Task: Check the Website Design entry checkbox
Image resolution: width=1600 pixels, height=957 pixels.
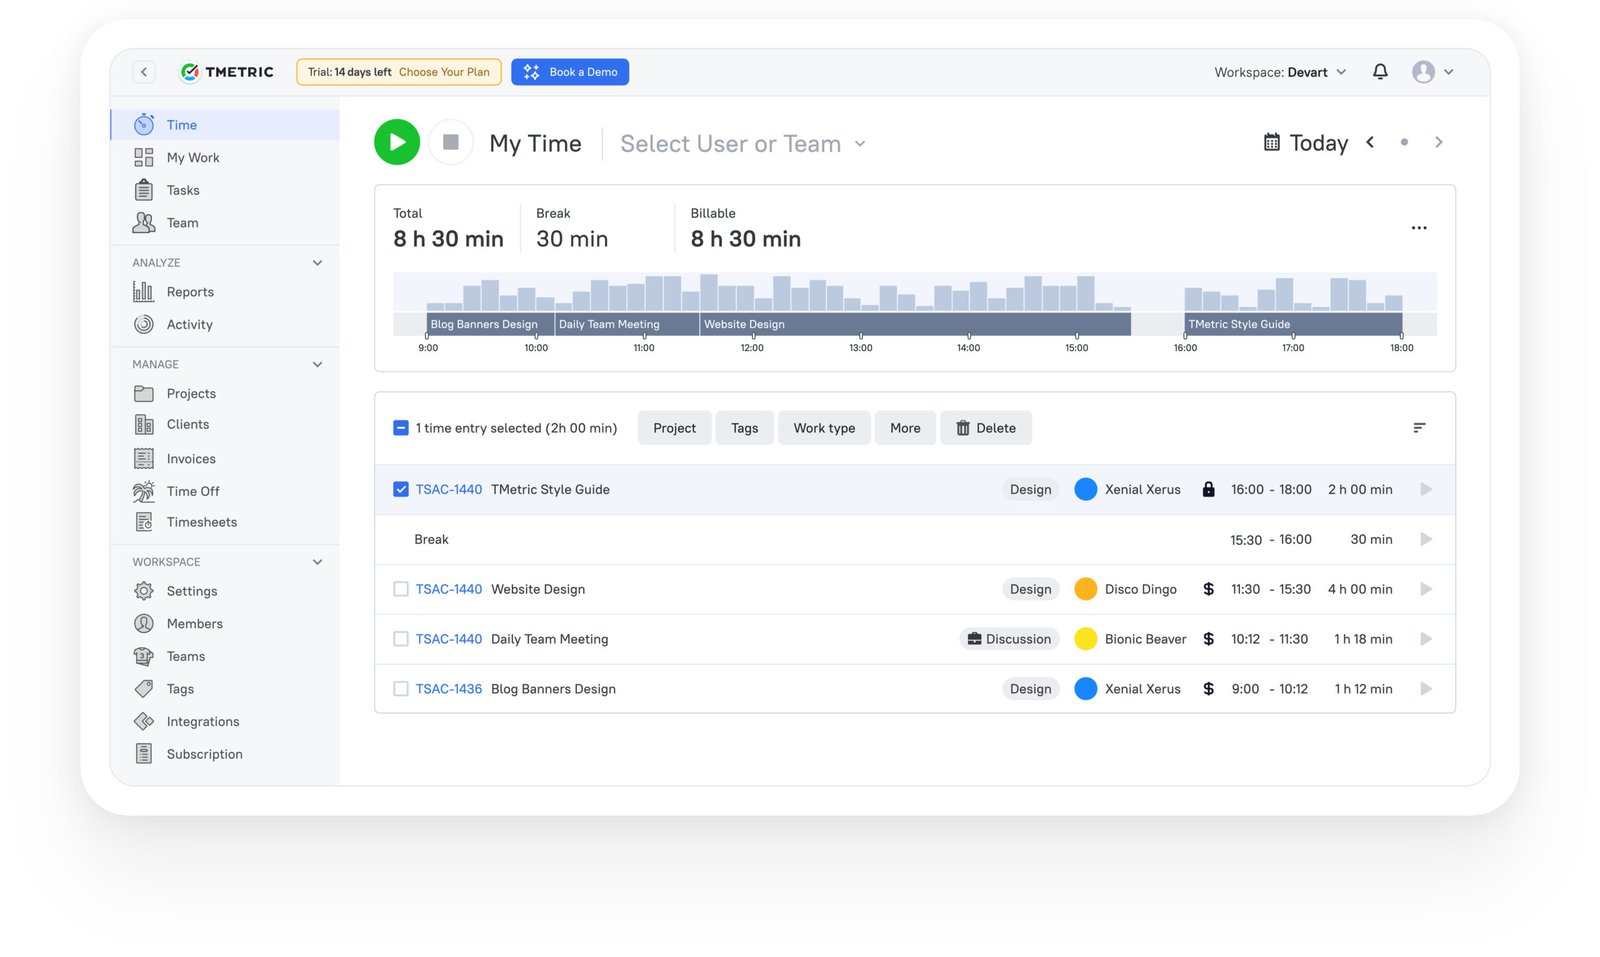Action: click(x=401, y=589)
